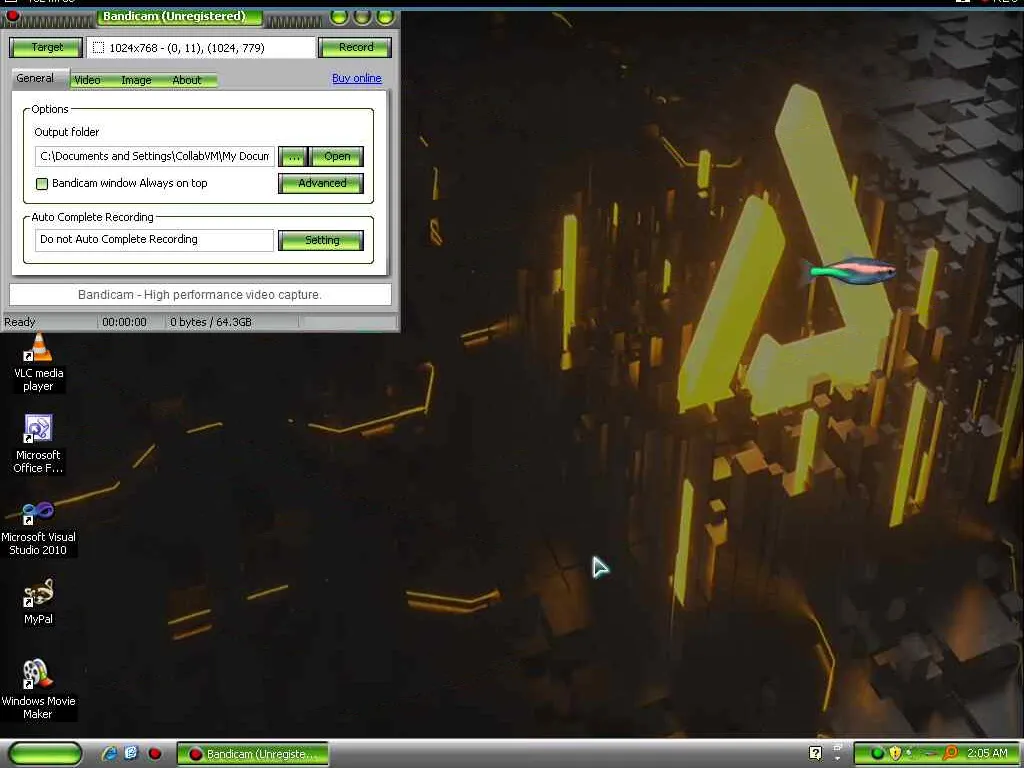The width and height of the screenshot is (1024, 768).
Task: Click the Bandicam (Unregistered) window title
Action: coord(174,16)
